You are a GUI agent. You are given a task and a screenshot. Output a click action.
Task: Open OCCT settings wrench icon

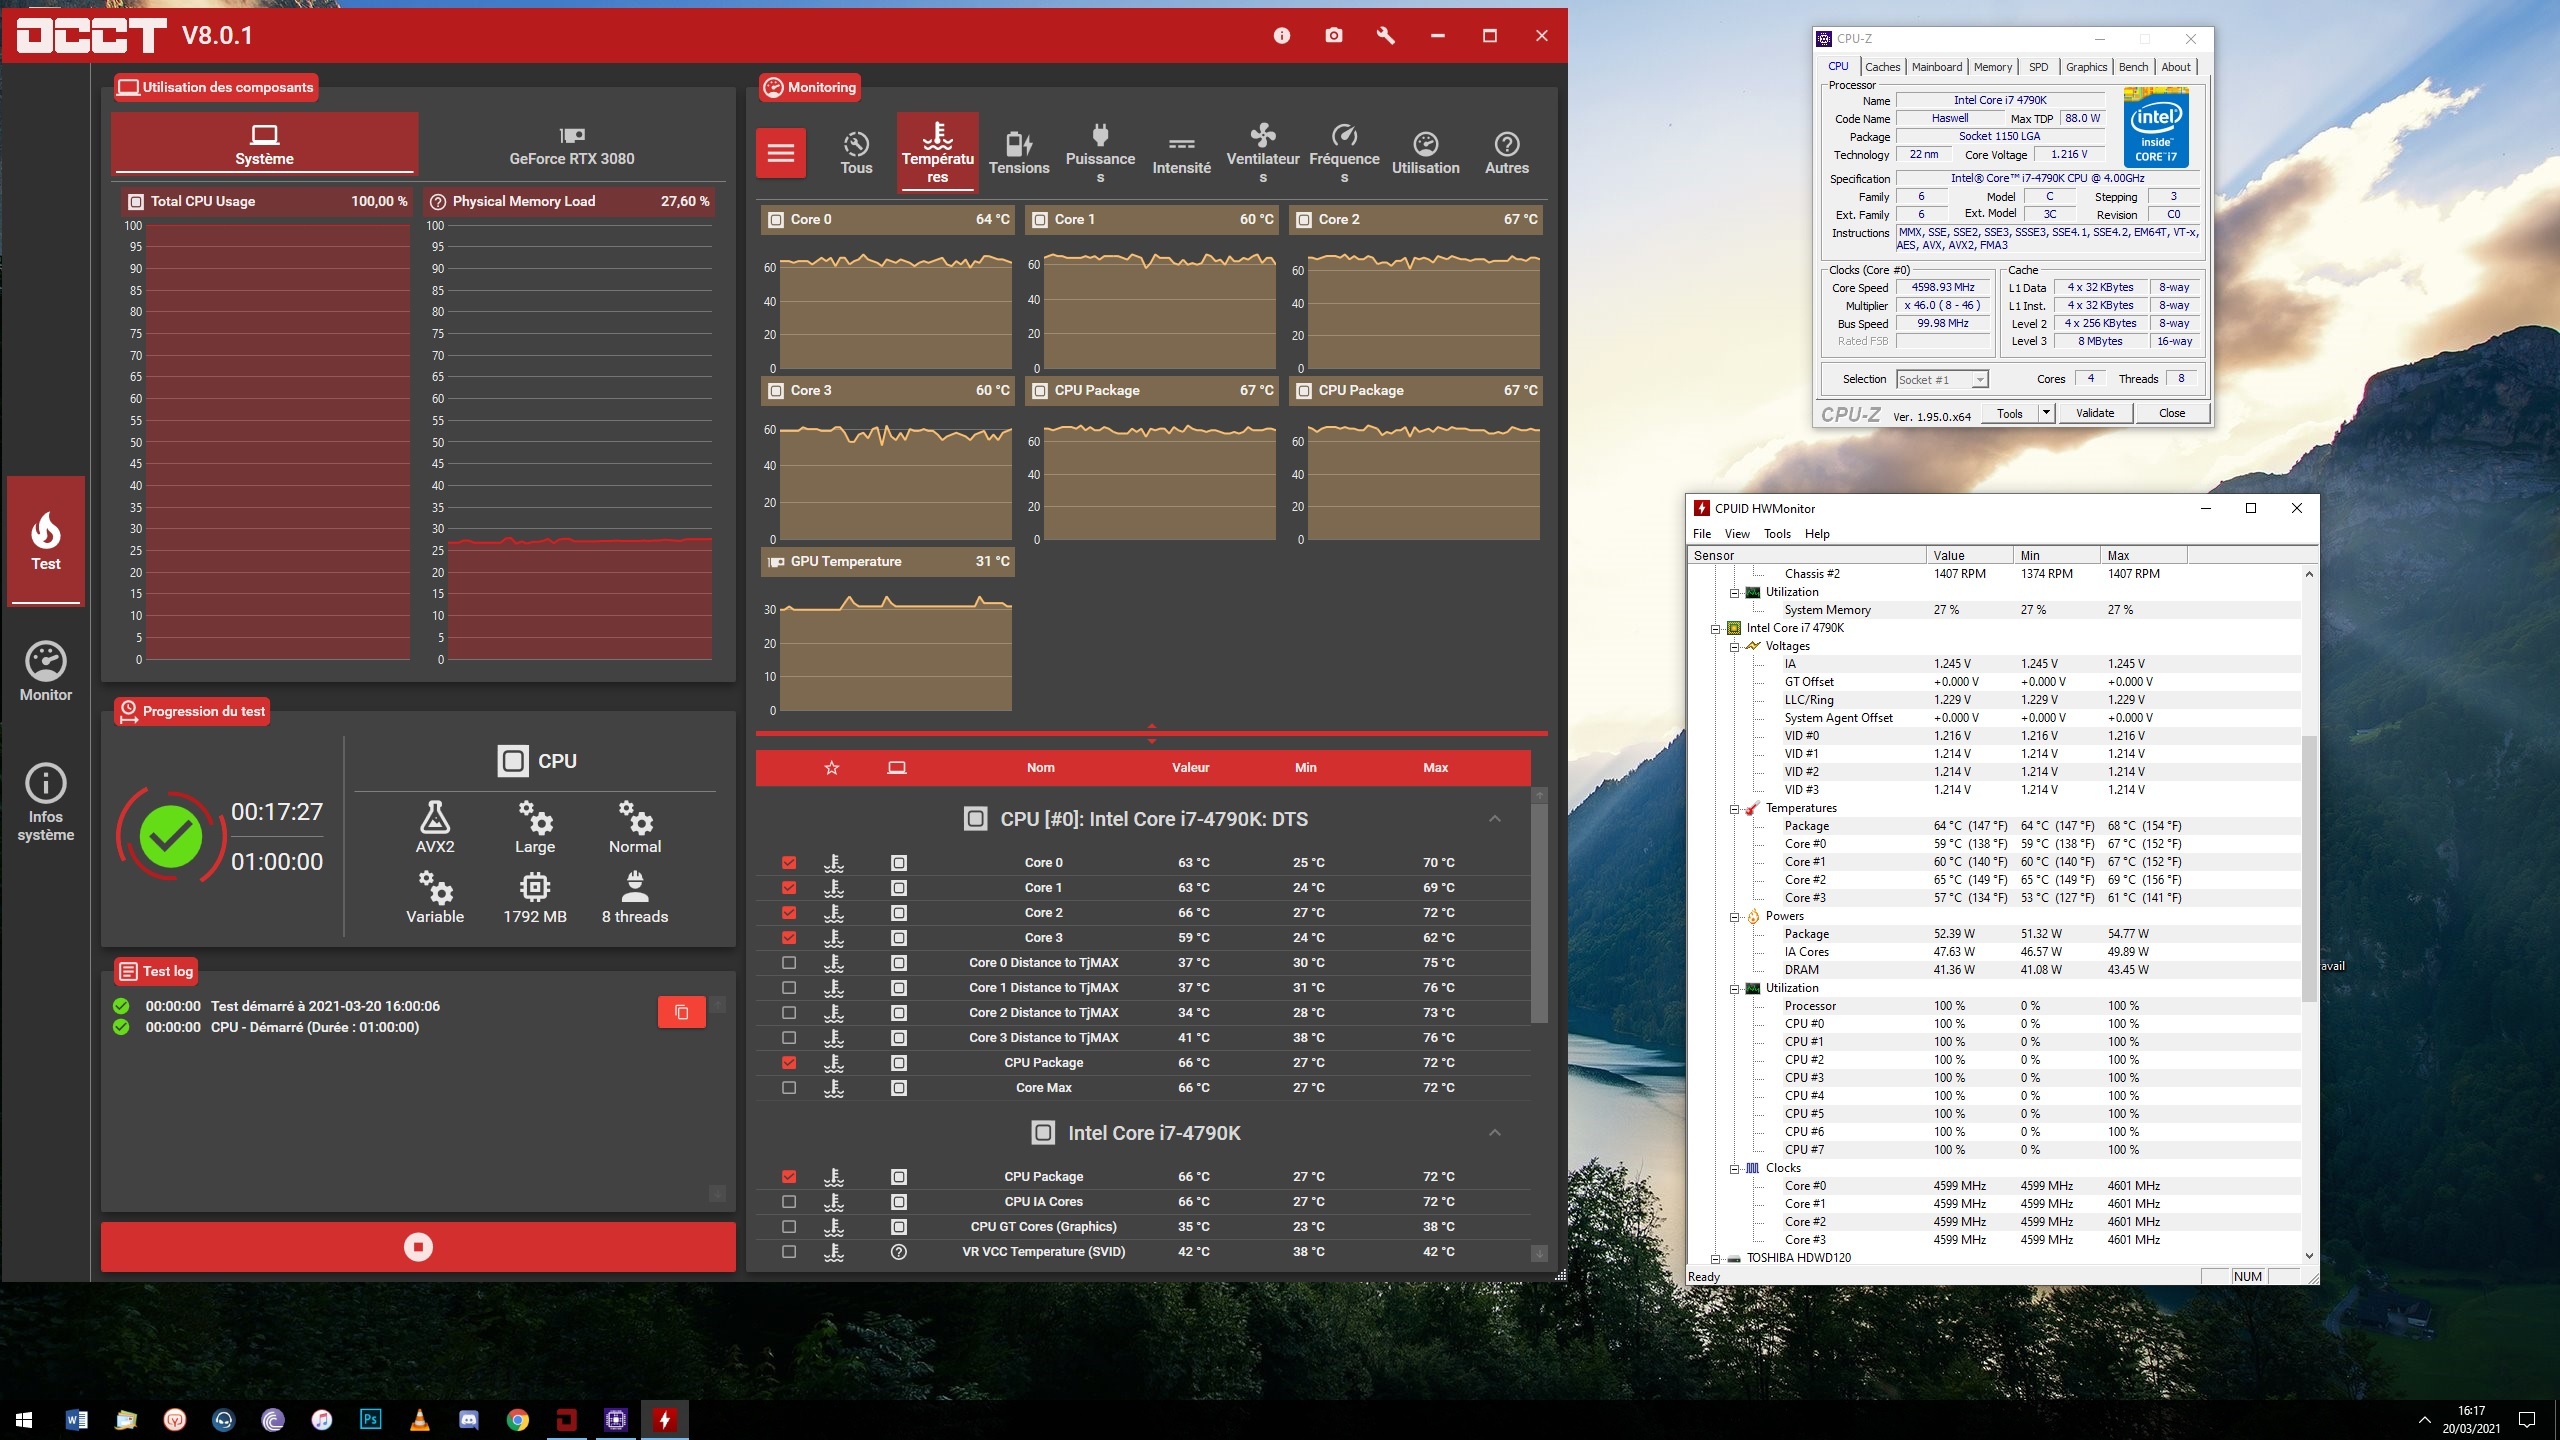1385,36
